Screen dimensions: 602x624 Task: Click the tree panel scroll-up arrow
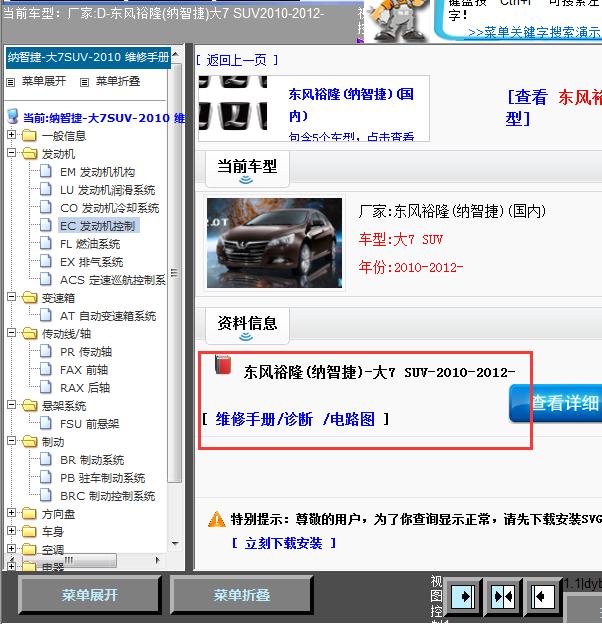click(x=175, y=54)
